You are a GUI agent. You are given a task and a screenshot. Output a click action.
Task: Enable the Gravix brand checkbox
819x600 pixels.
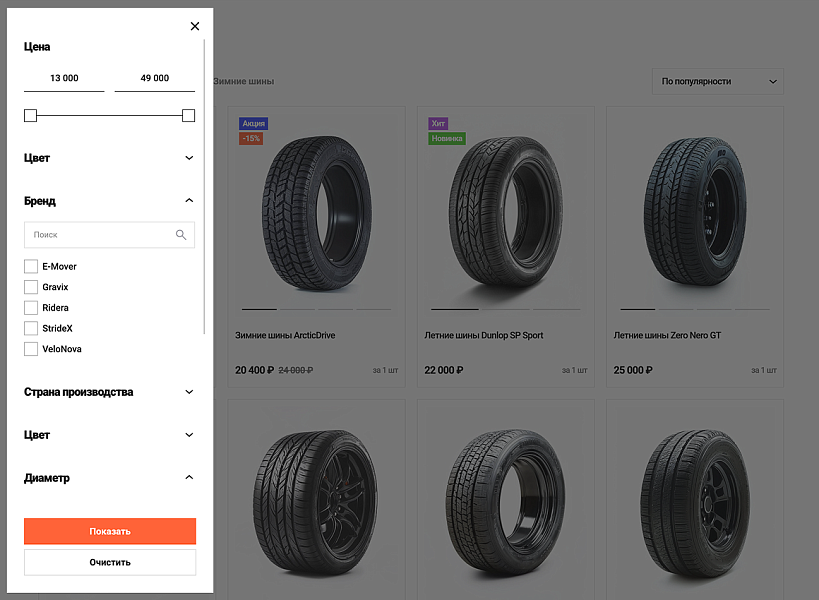point(31,287)
